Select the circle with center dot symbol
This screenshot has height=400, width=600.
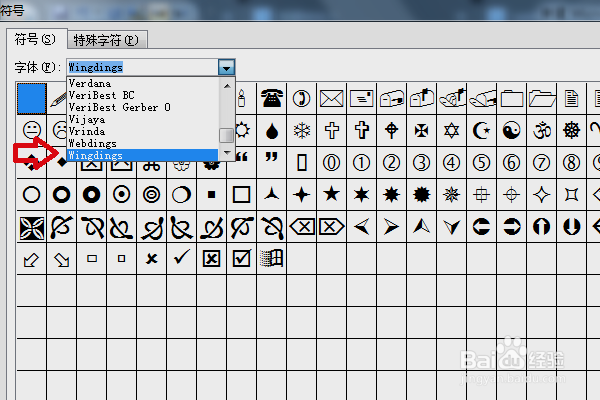coord(122,194)
